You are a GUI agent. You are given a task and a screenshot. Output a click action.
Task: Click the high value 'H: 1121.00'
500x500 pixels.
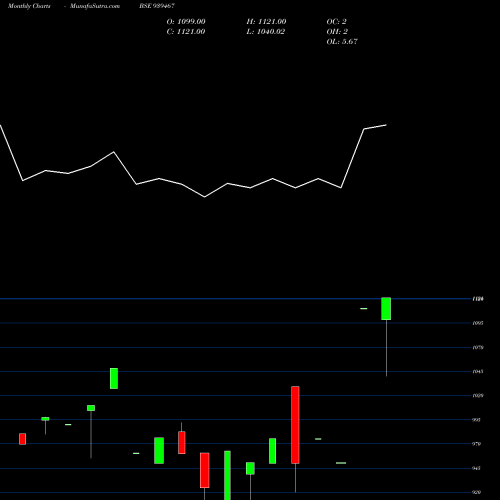[266, 22]
